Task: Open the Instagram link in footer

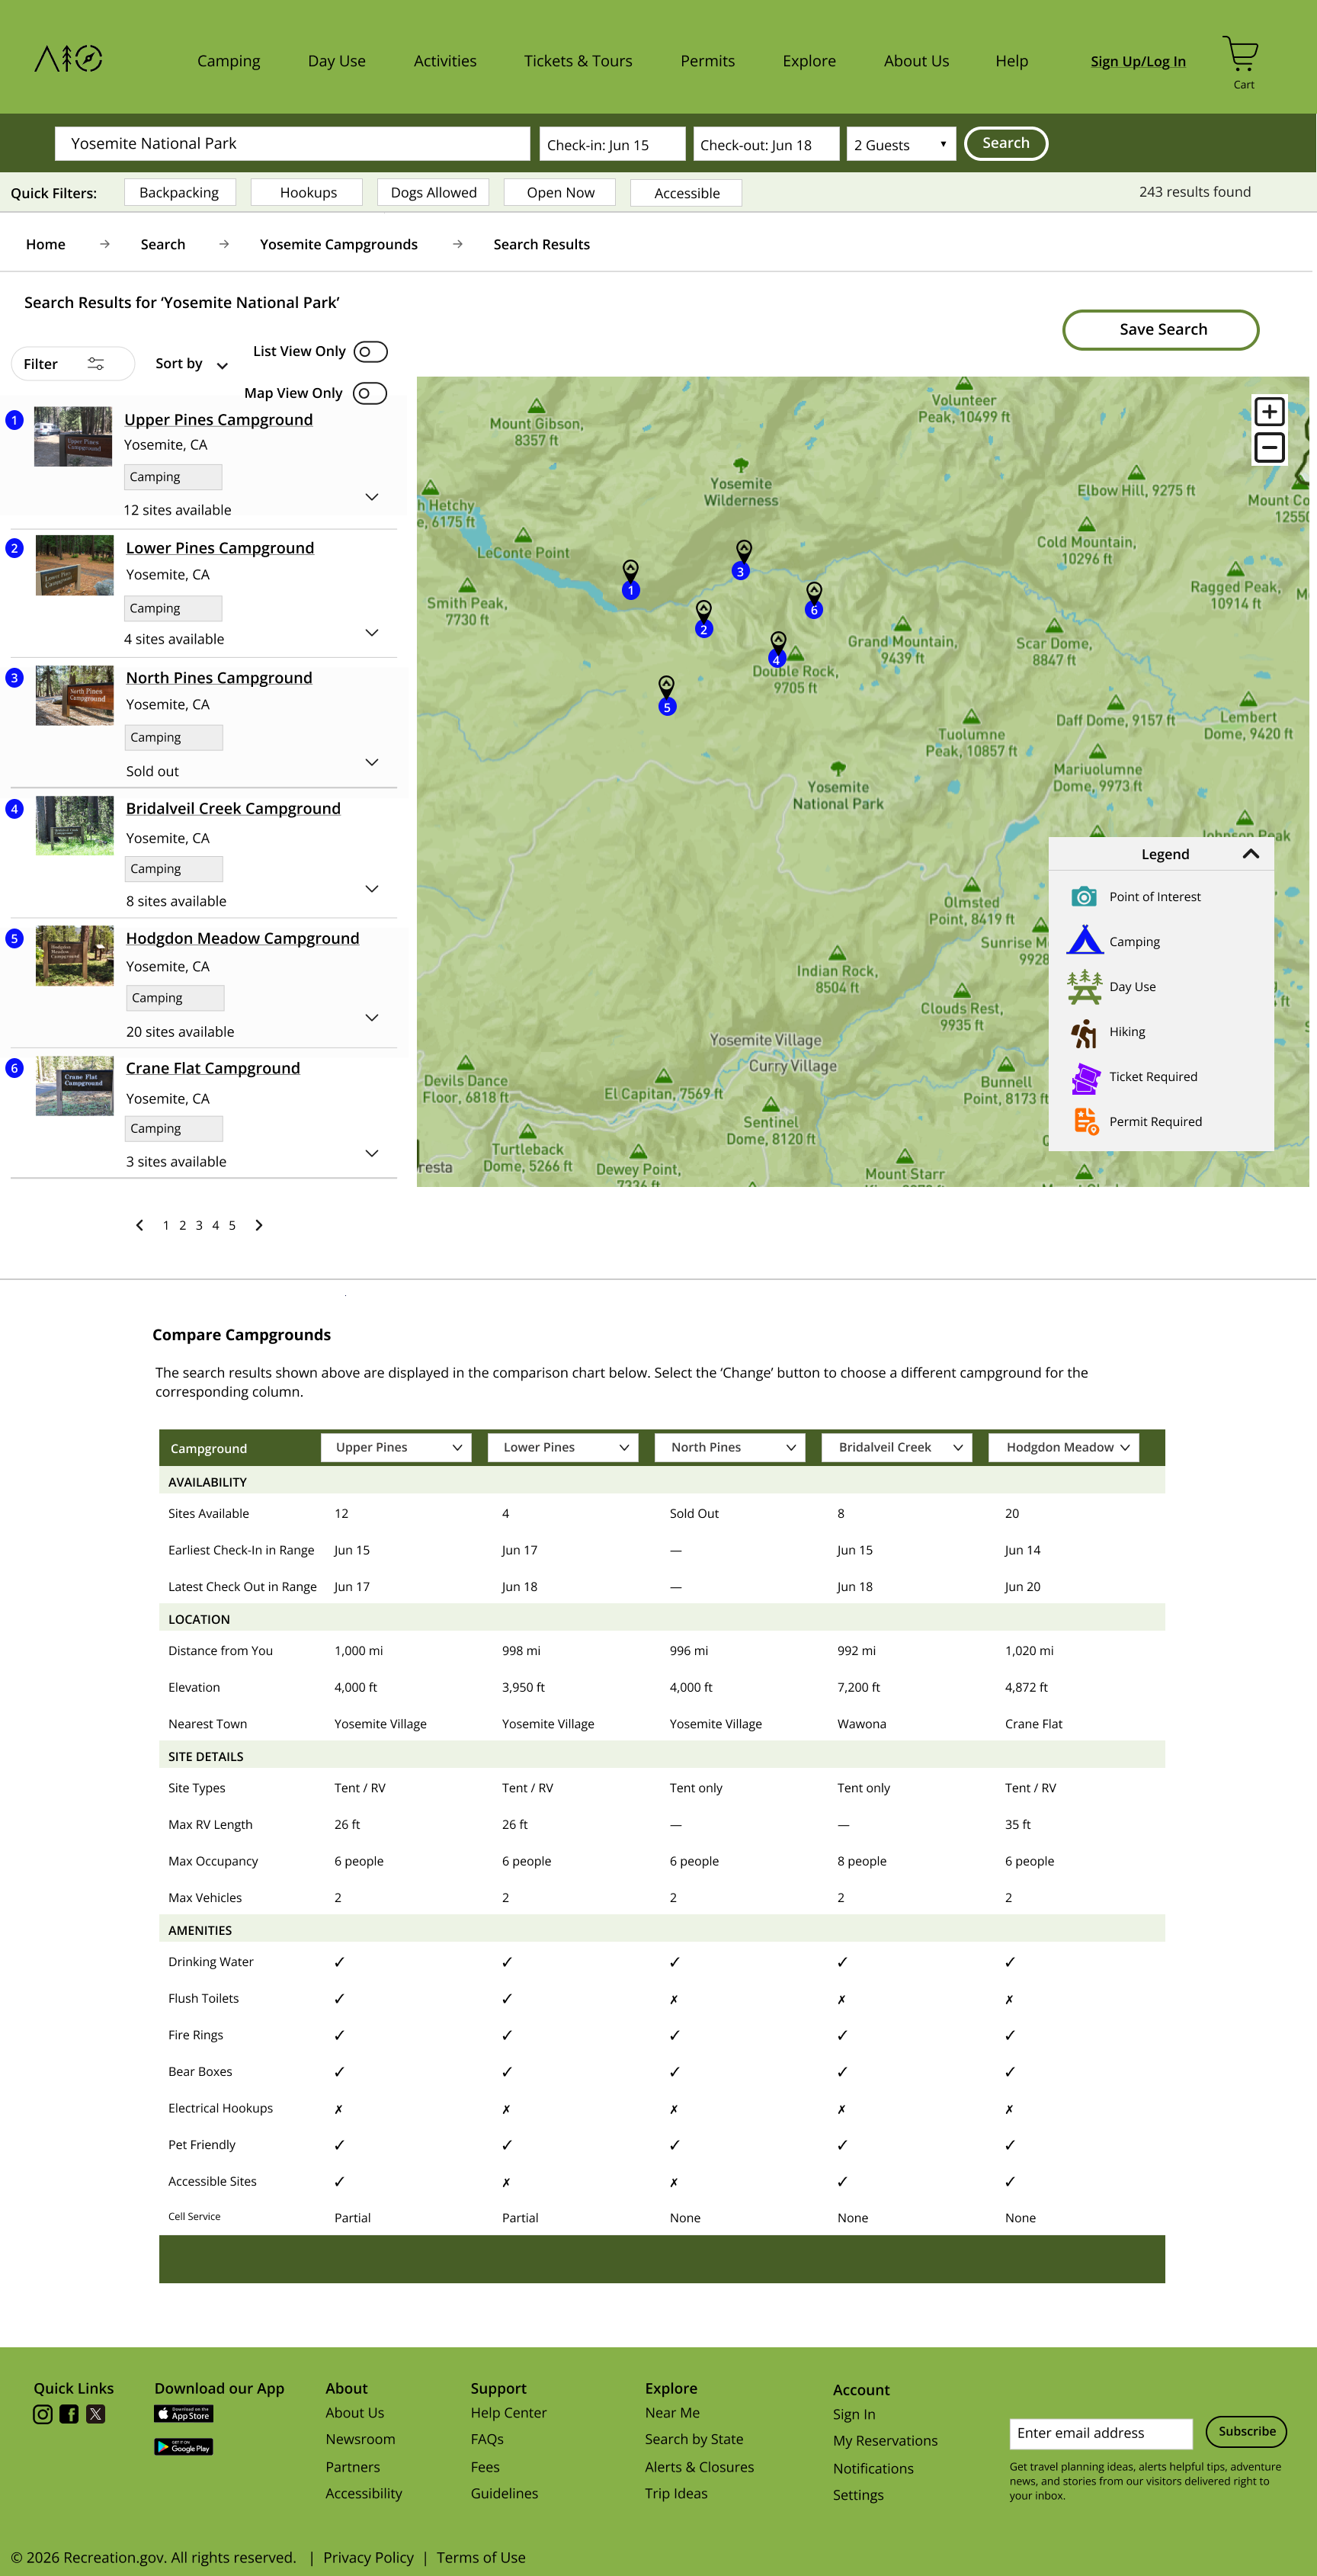Action: (43, 2414)
